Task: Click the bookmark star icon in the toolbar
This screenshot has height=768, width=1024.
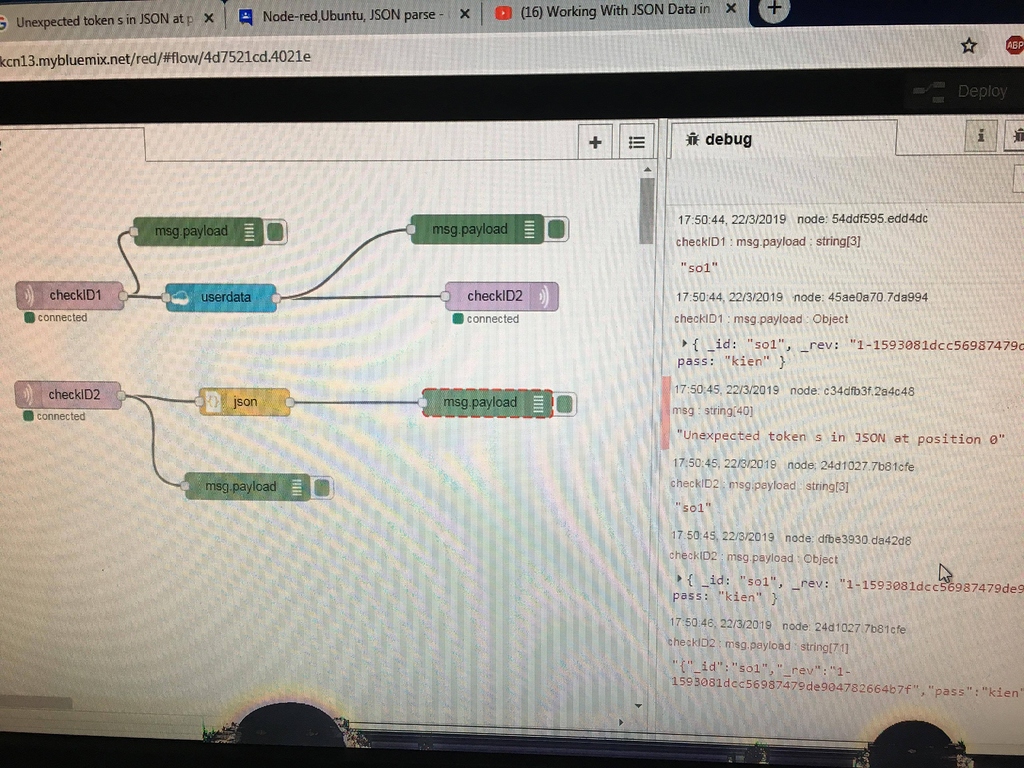Action: click(968, 45)
